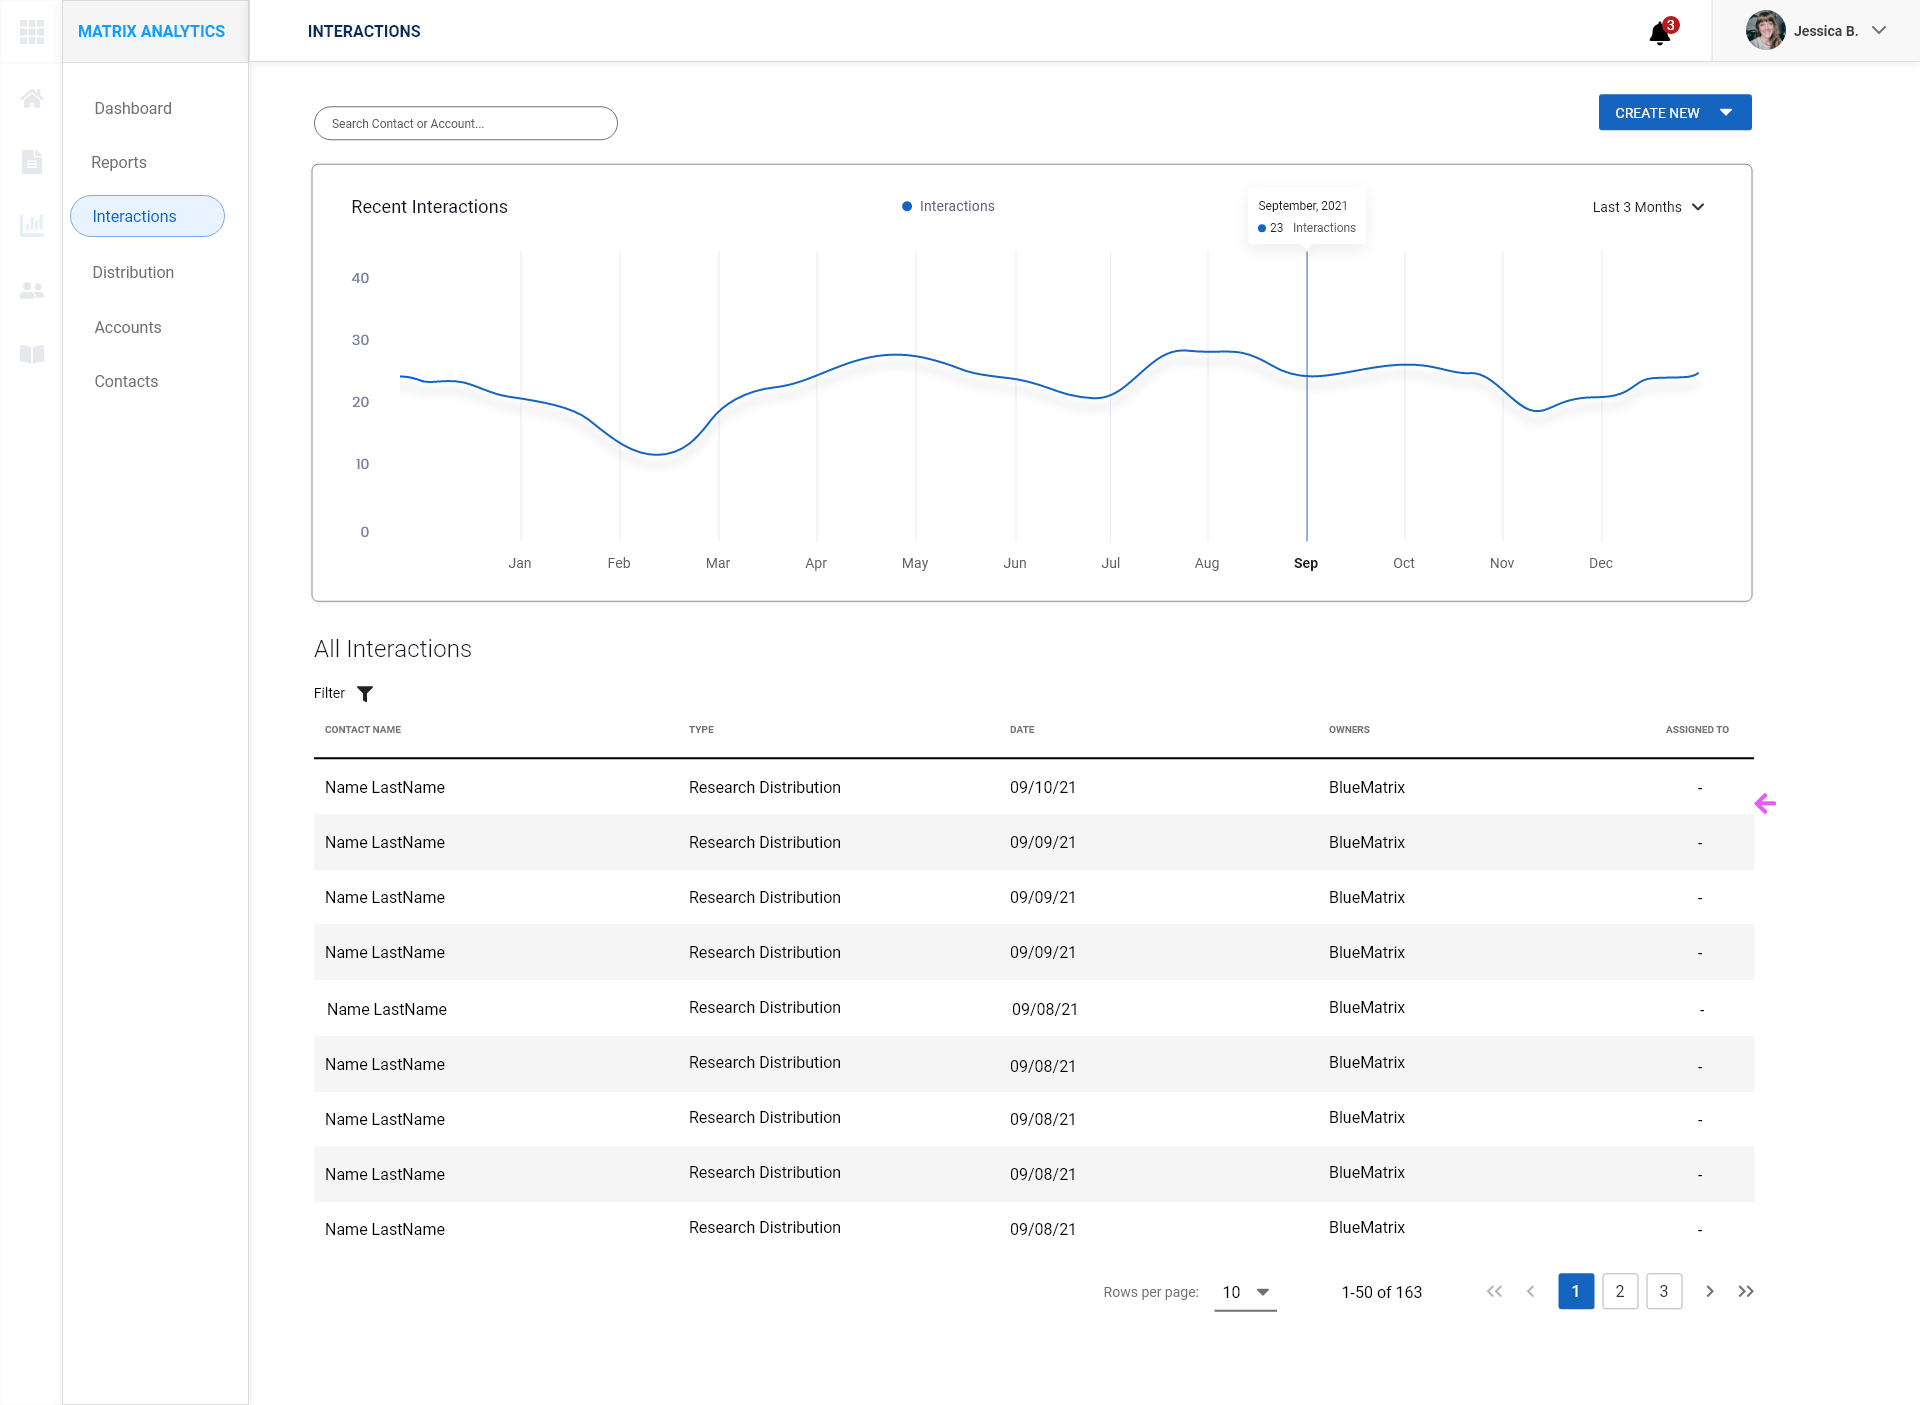Click the people icon in sidebar
Screen dimensions: 1920x1405
pos(32,290)
